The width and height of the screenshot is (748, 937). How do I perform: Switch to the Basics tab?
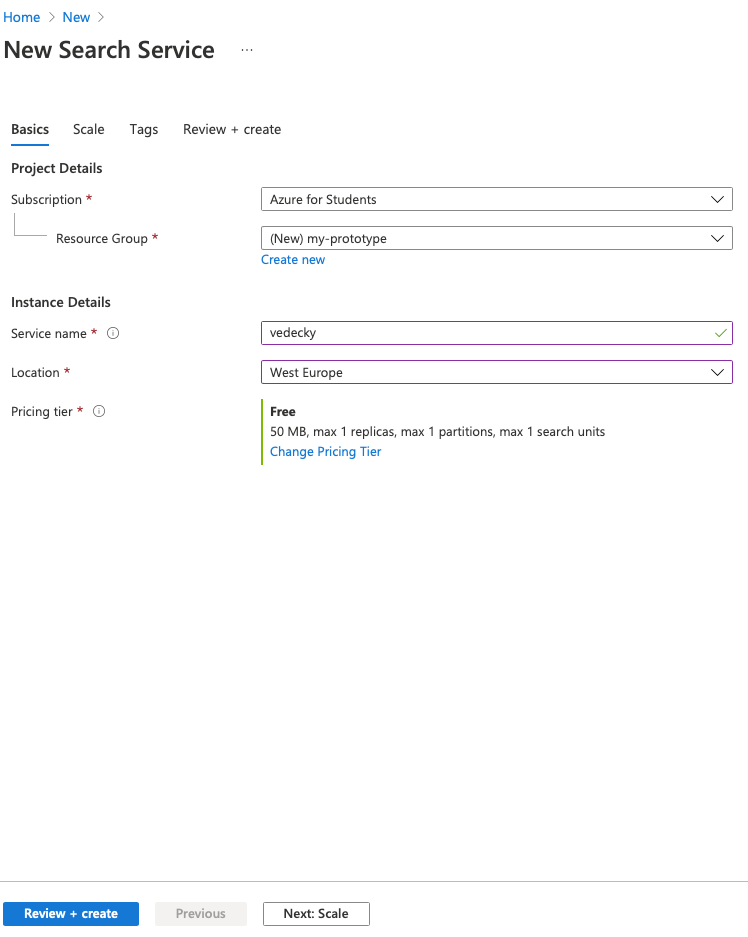[x=30, y=129]
